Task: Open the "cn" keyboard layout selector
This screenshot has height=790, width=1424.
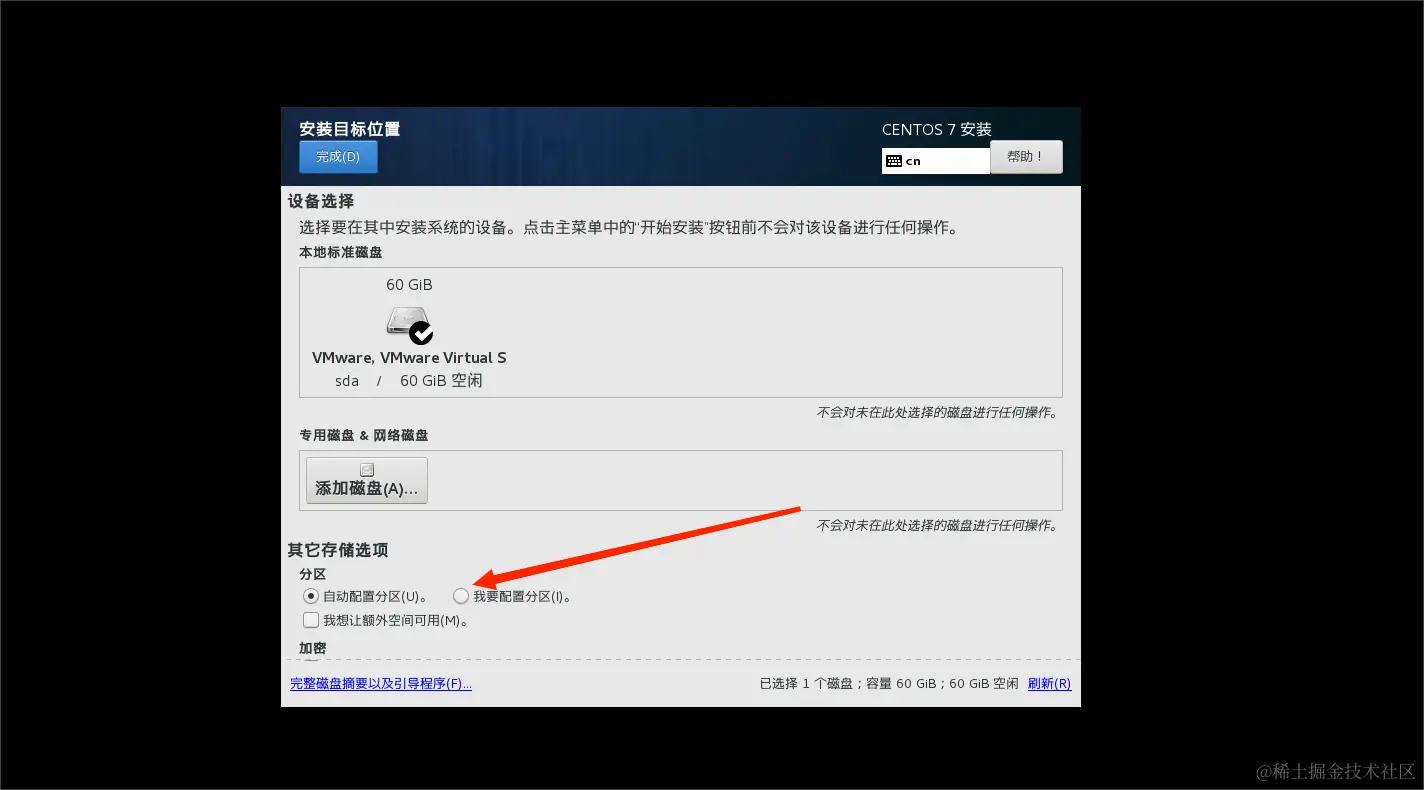Action: (x=935, y=160)
